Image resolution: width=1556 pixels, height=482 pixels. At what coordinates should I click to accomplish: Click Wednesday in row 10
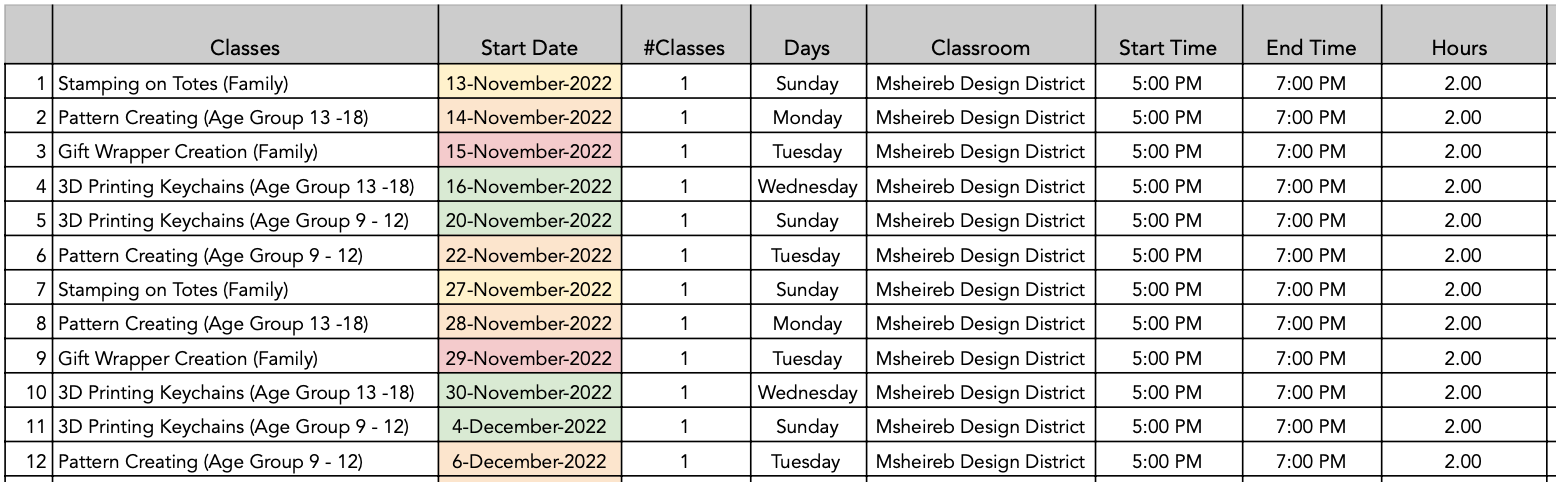(807, 393)
